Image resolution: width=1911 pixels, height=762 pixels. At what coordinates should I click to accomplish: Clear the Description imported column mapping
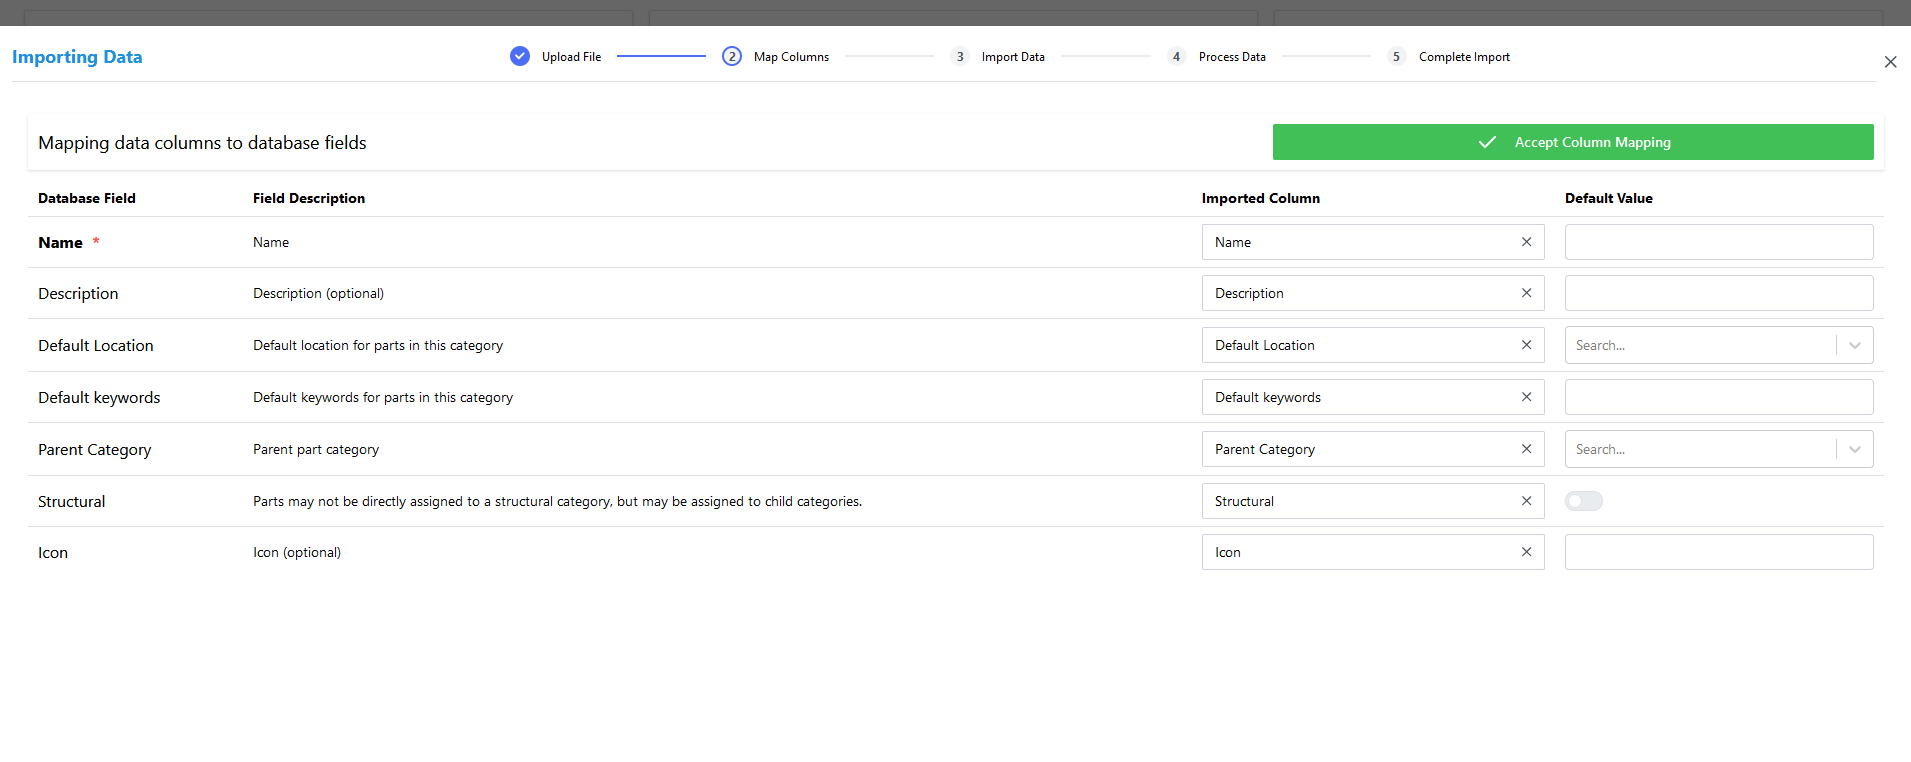pos(1526,293)
